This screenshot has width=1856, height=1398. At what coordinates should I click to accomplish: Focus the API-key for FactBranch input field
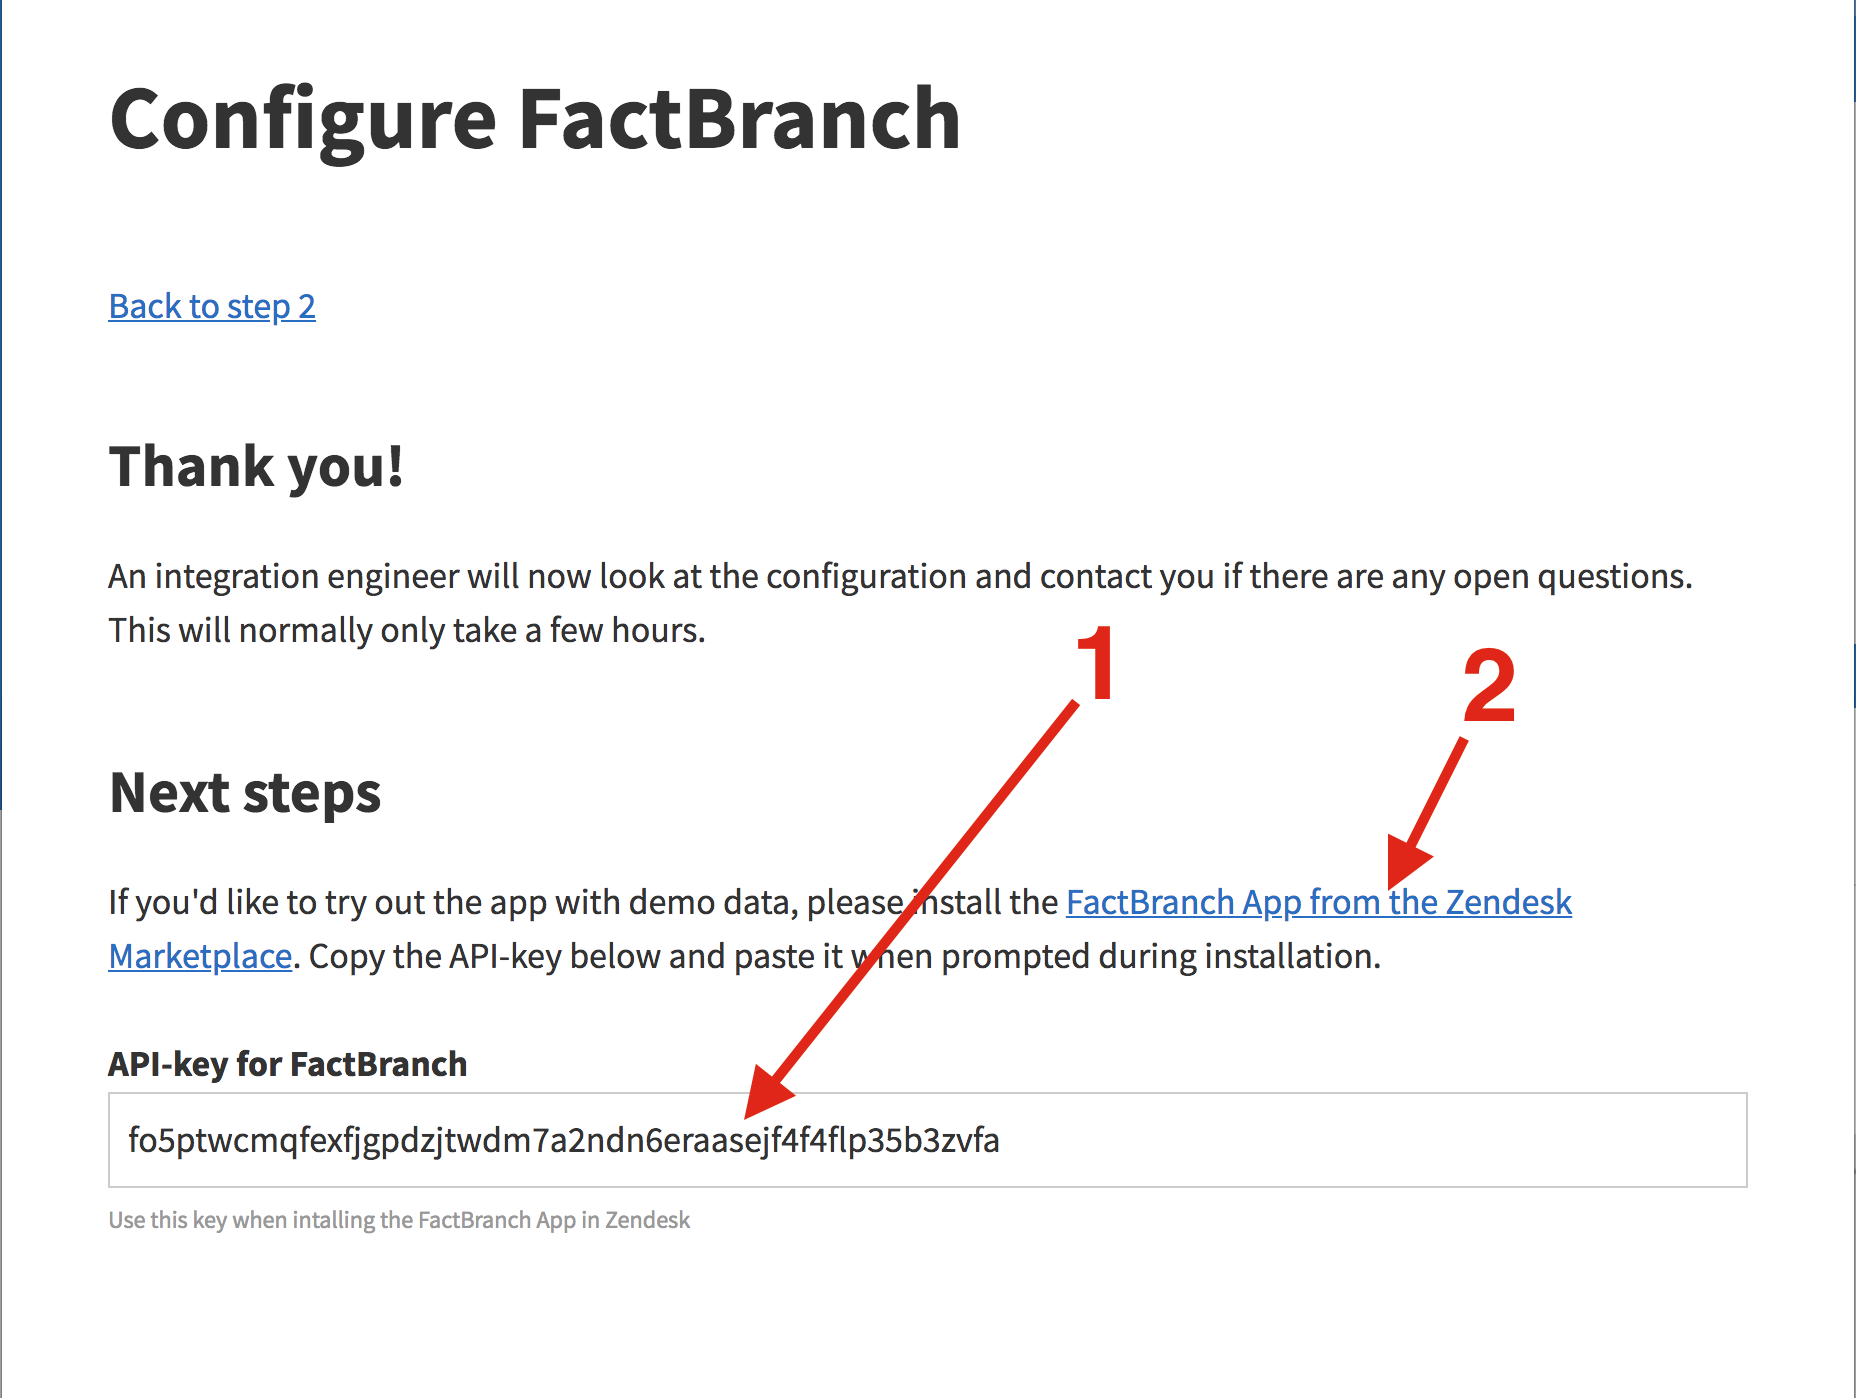pos(1370,1140)
